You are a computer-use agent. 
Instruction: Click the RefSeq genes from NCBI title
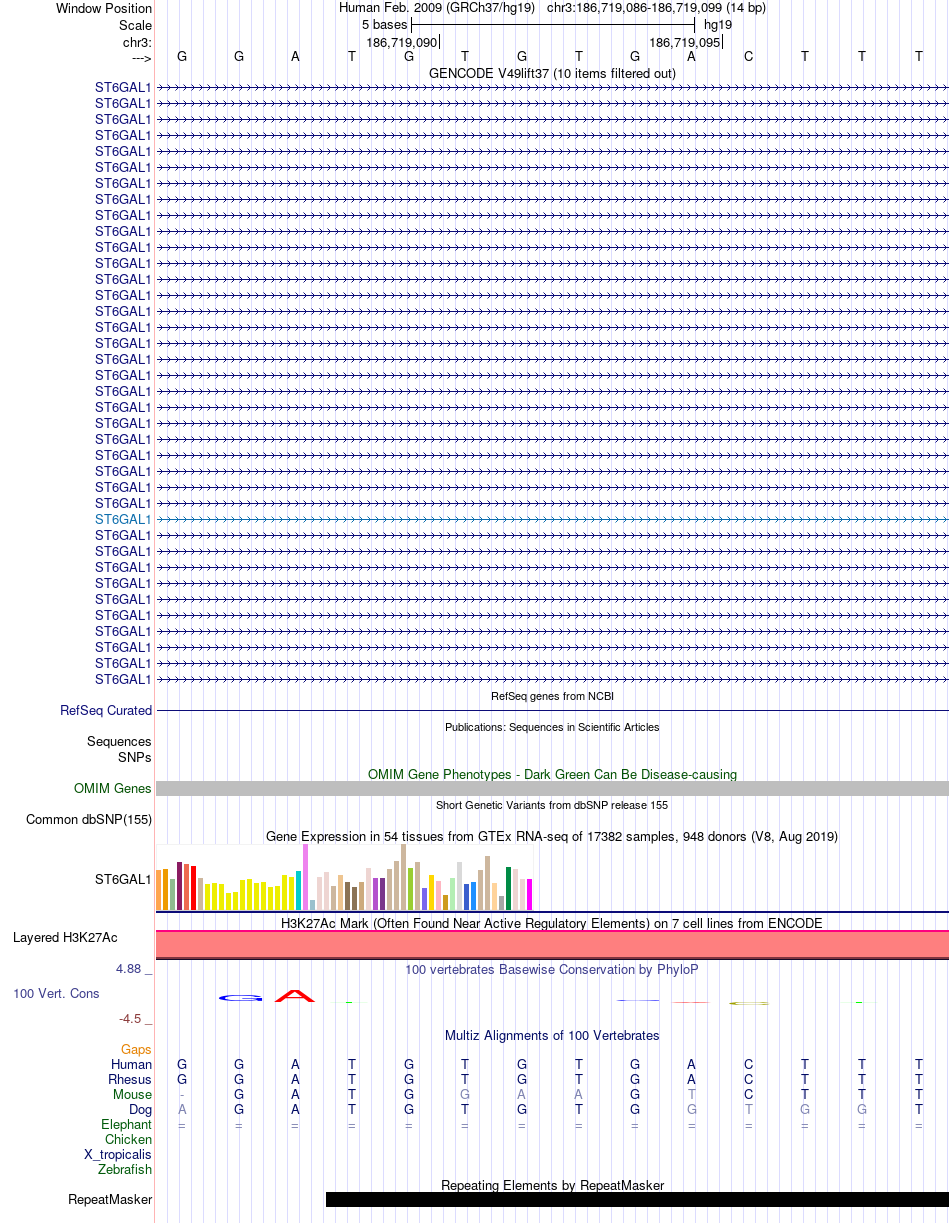coord(552,696)
